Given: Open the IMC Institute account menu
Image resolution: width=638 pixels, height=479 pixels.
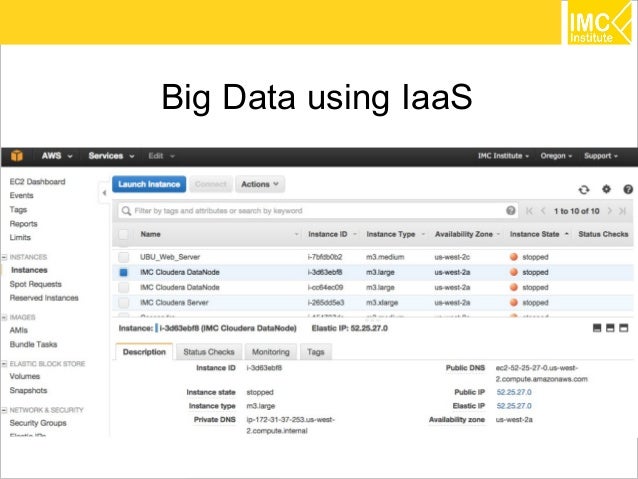Looking at the screenshot, I should (503, 156).
